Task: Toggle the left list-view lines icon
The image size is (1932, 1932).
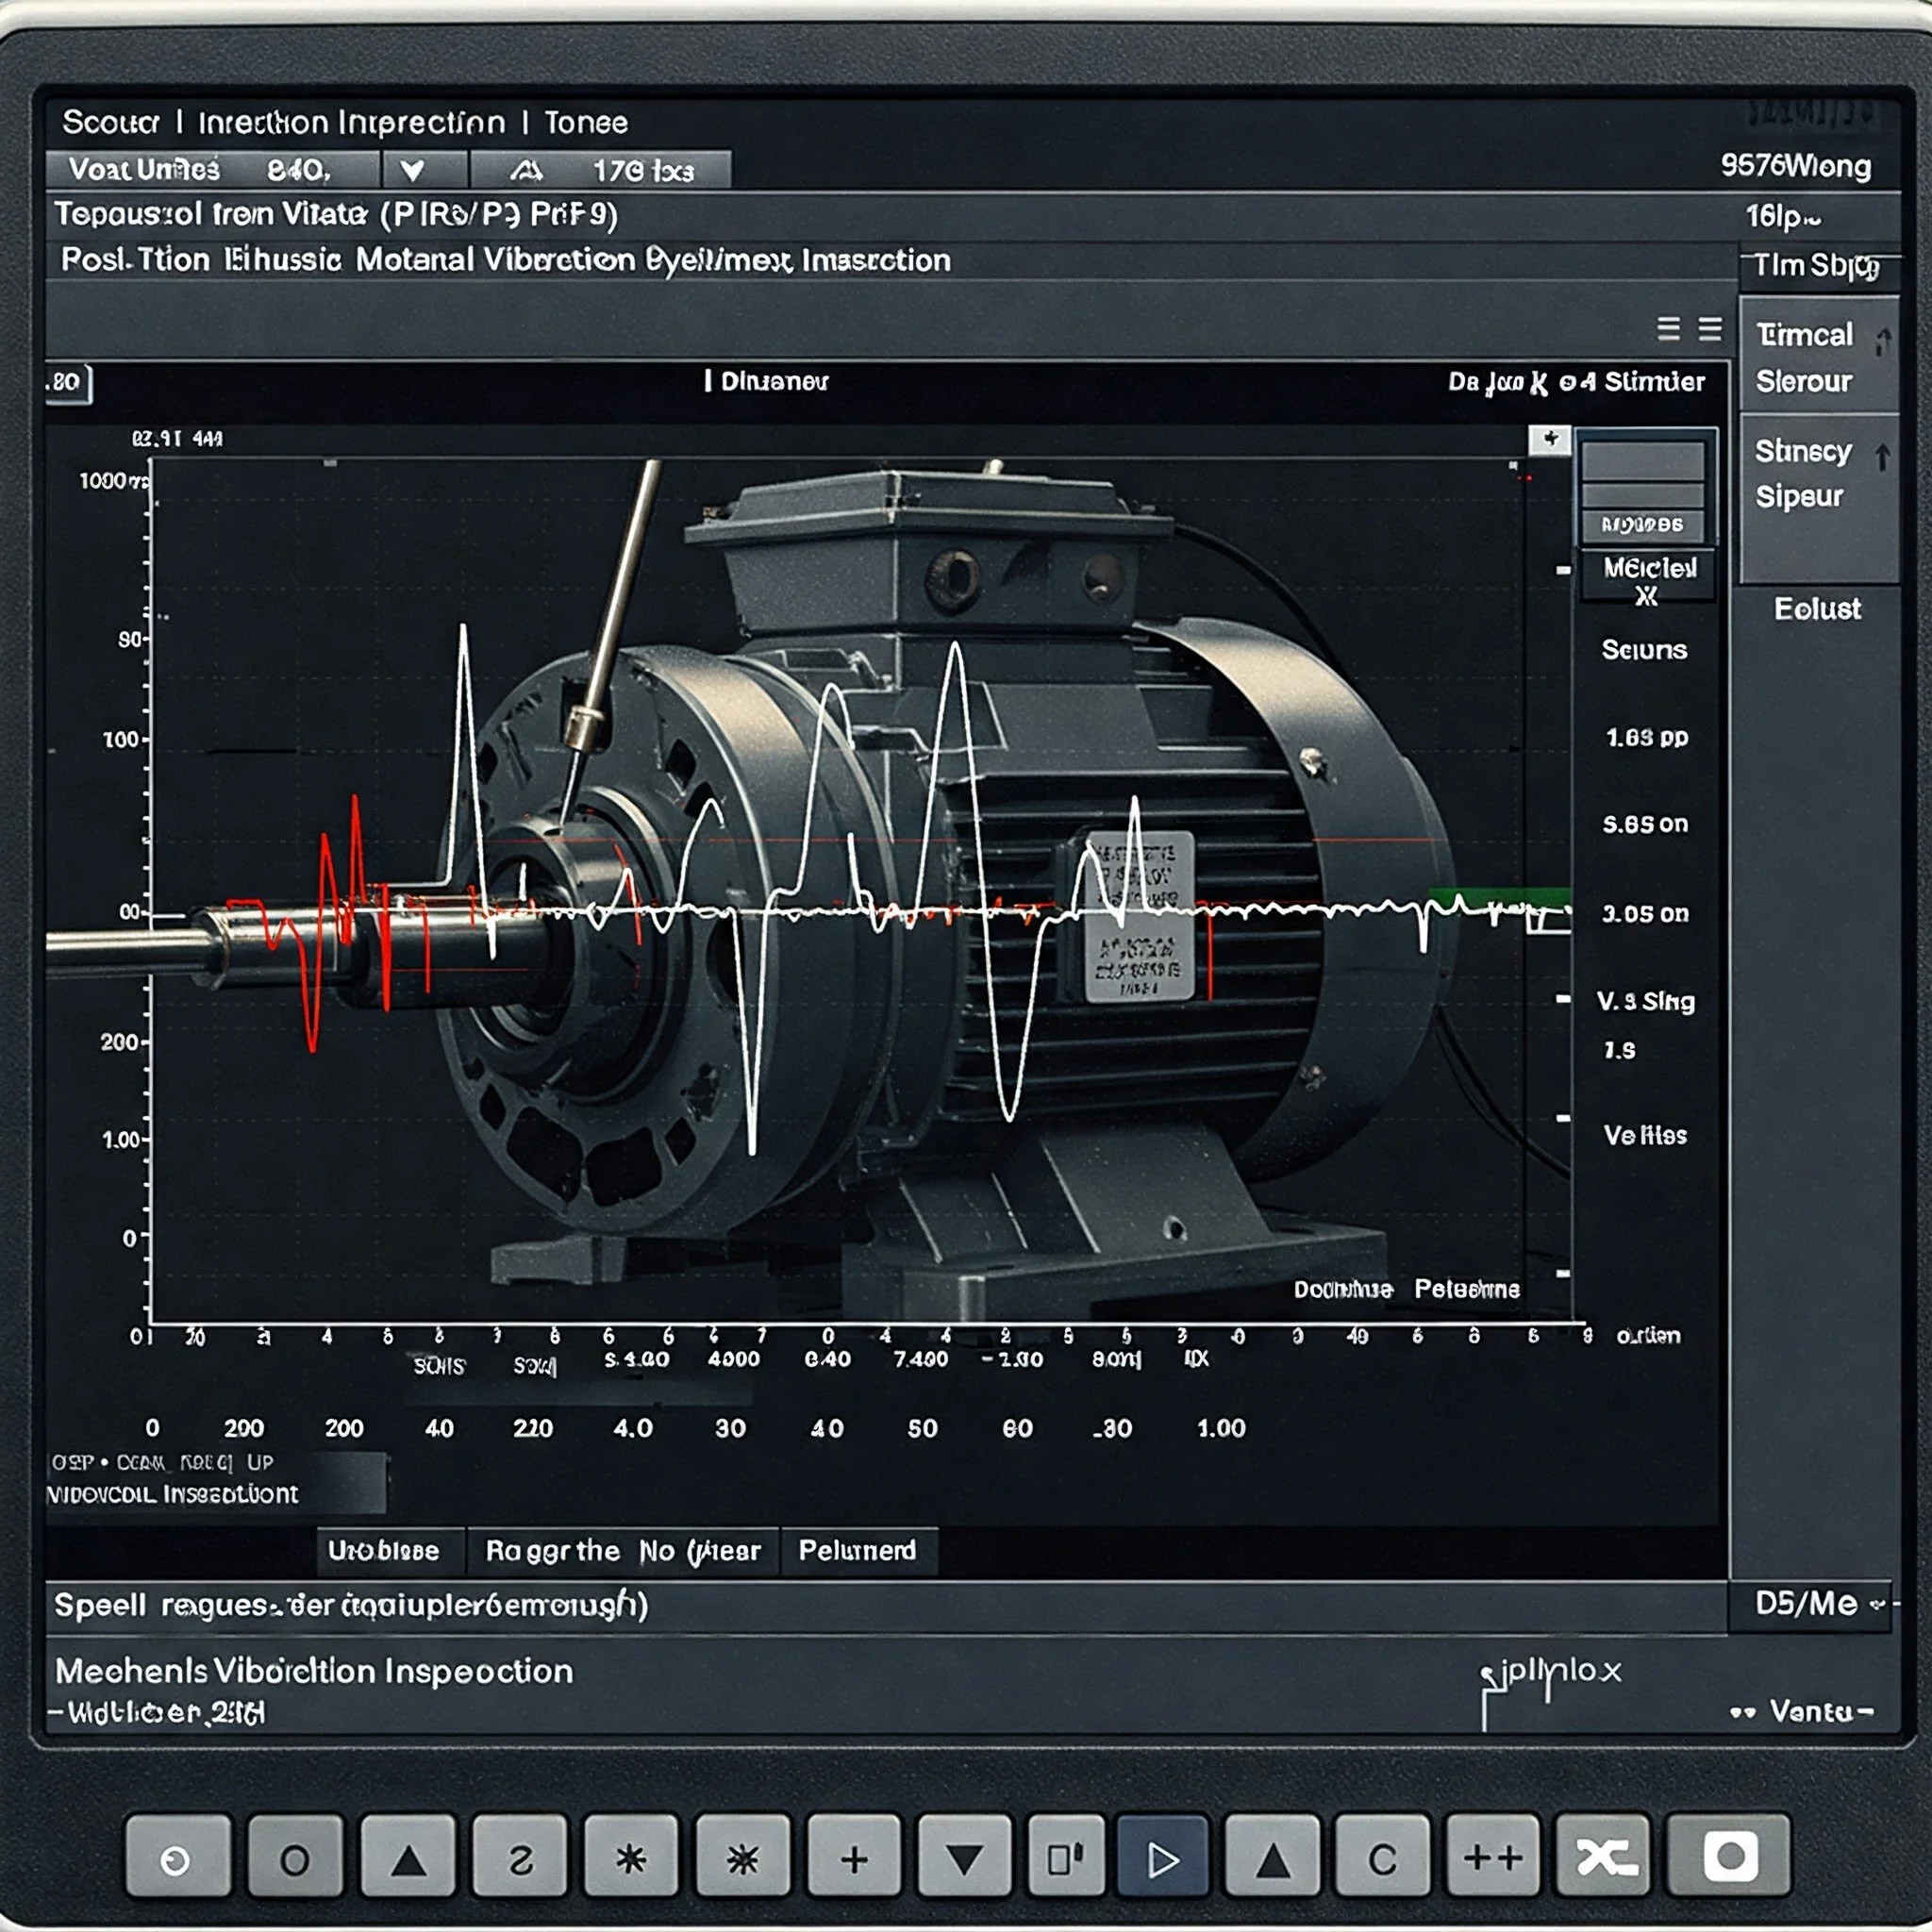Action: (1668, 329)
